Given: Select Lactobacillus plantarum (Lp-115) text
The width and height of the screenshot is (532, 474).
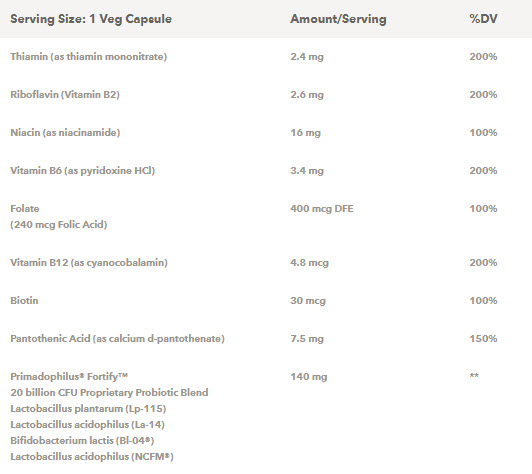Looking at the screenshot, I should pos(88,409).
